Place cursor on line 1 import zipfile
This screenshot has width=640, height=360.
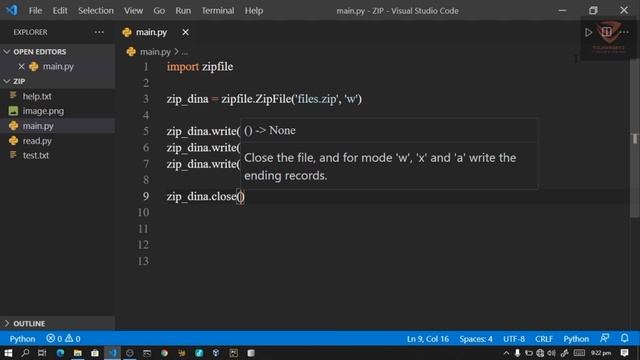click(200, 67)
